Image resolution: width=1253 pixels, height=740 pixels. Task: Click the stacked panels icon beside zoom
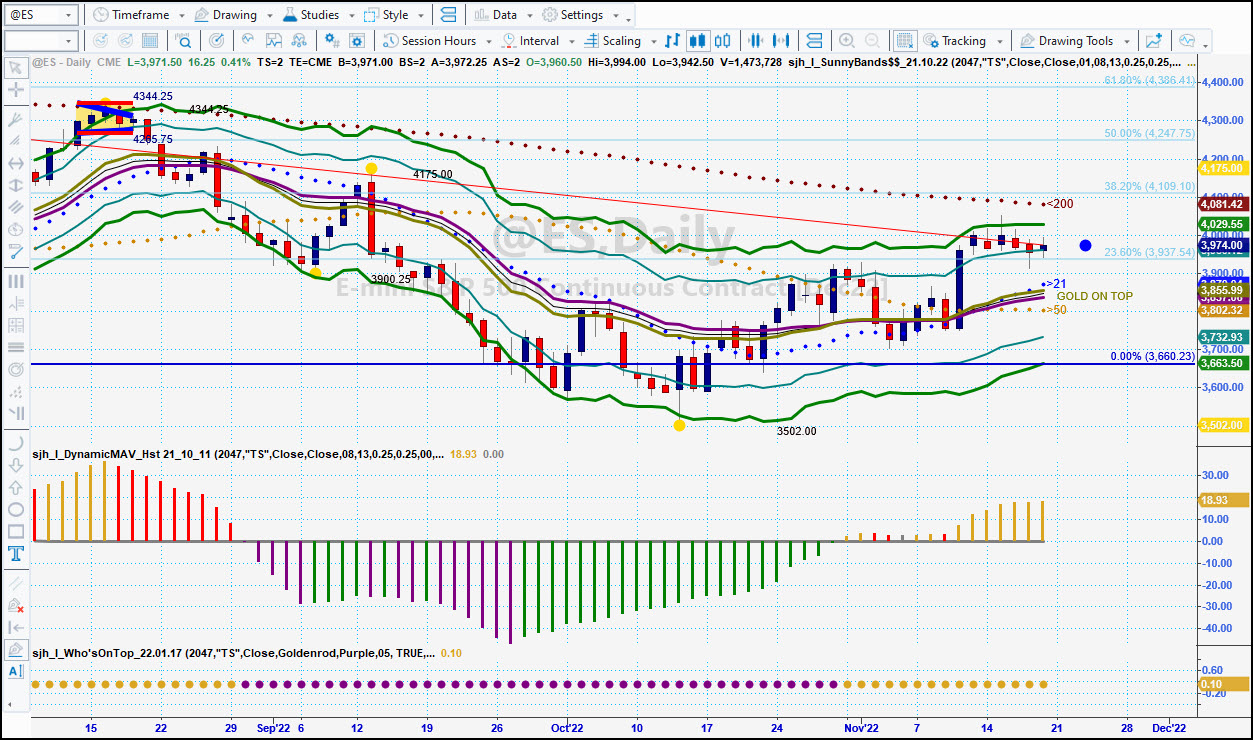click(x=815, y=41)
